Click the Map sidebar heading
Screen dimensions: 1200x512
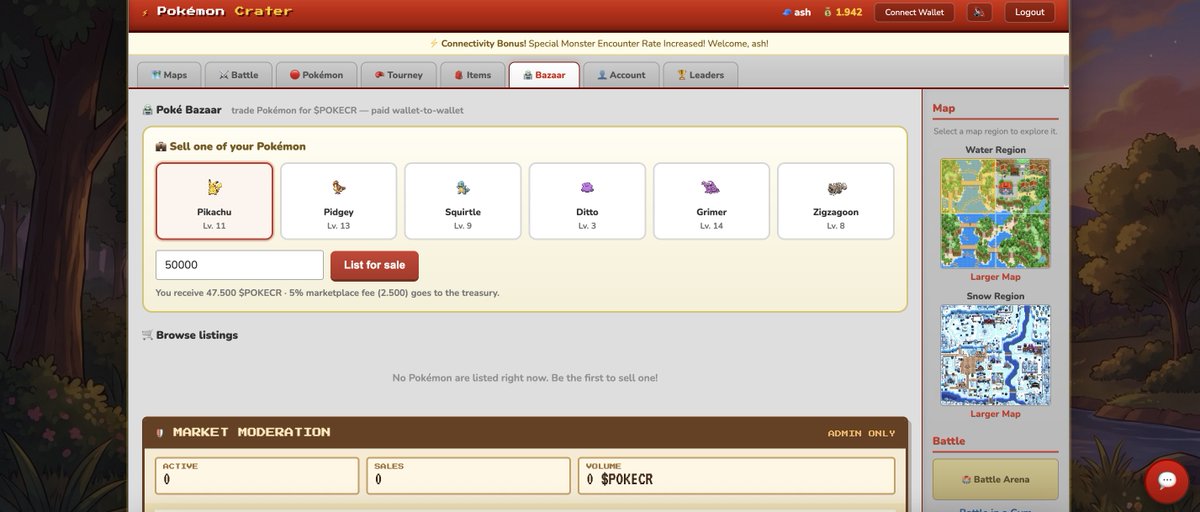[943, 108]
